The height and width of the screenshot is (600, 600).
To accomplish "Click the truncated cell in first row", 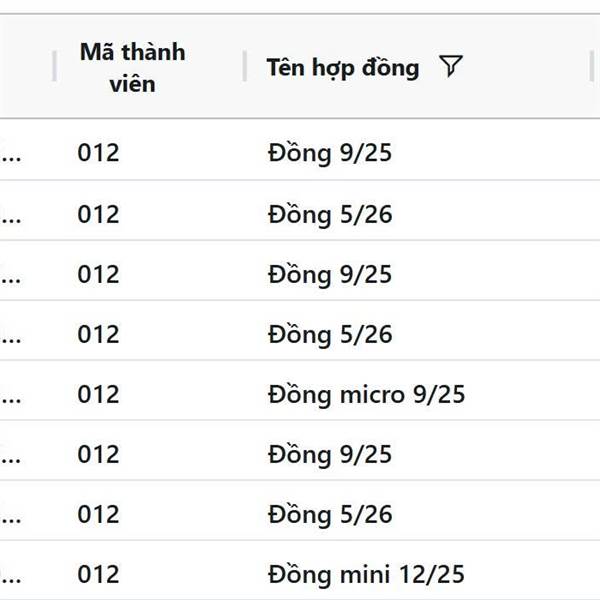I will click(x=11, y=157).
